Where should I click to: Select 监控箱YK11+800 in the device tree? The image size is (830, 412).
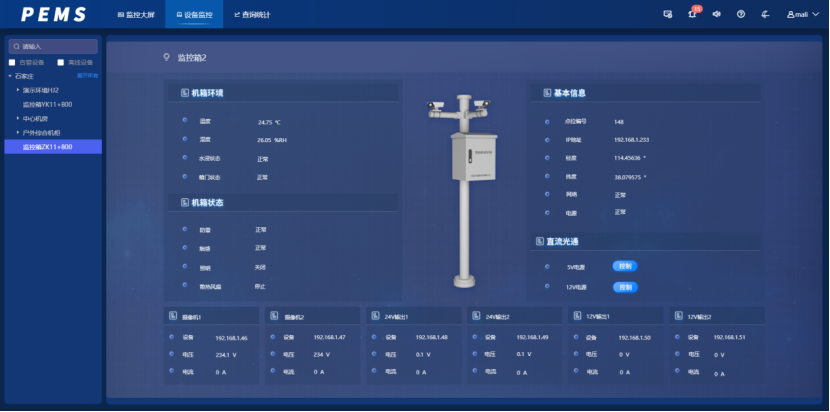tap(47, 104)
